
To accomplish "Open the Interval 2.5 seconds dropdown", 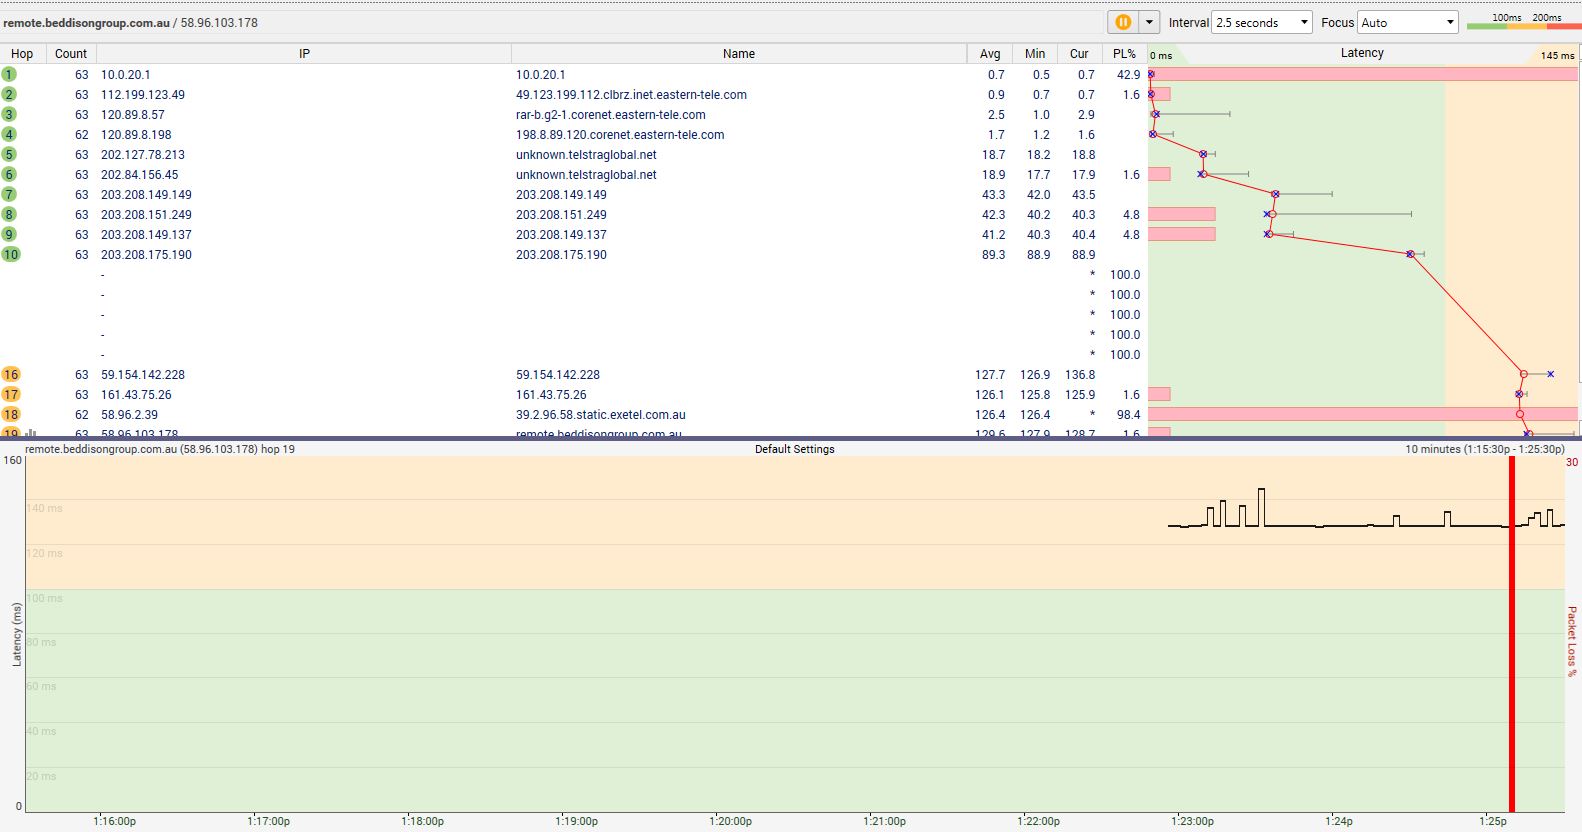I will click(1261, 22).
